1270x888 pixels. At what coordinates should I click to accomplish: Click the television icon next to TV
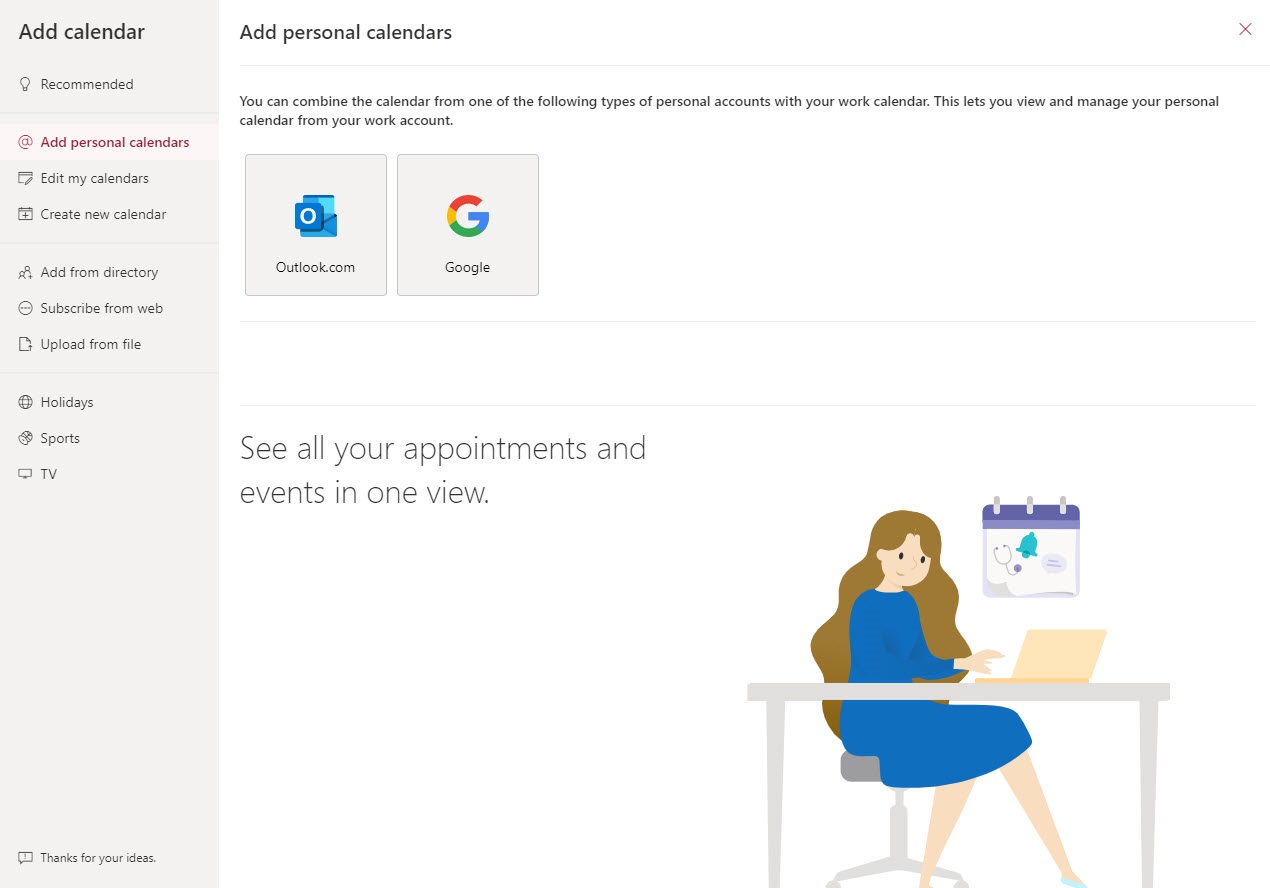(26, 474)
